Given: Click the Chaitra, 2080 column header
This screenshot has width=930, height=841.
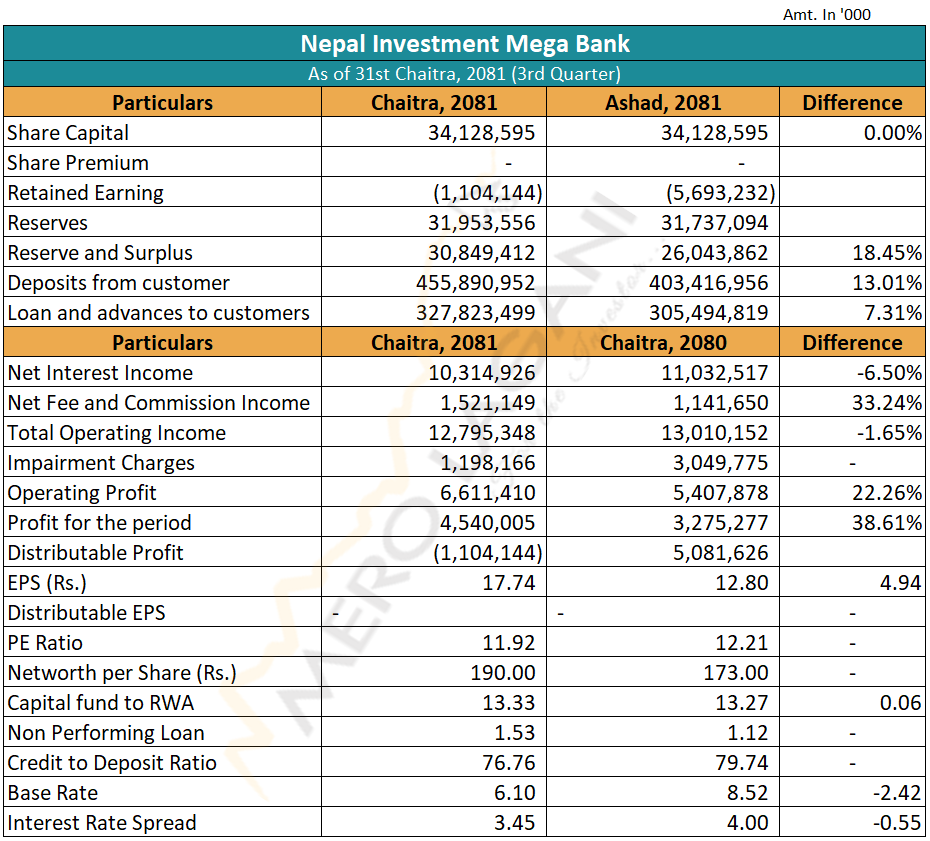Looking at the screenshot, I should 662,343.
